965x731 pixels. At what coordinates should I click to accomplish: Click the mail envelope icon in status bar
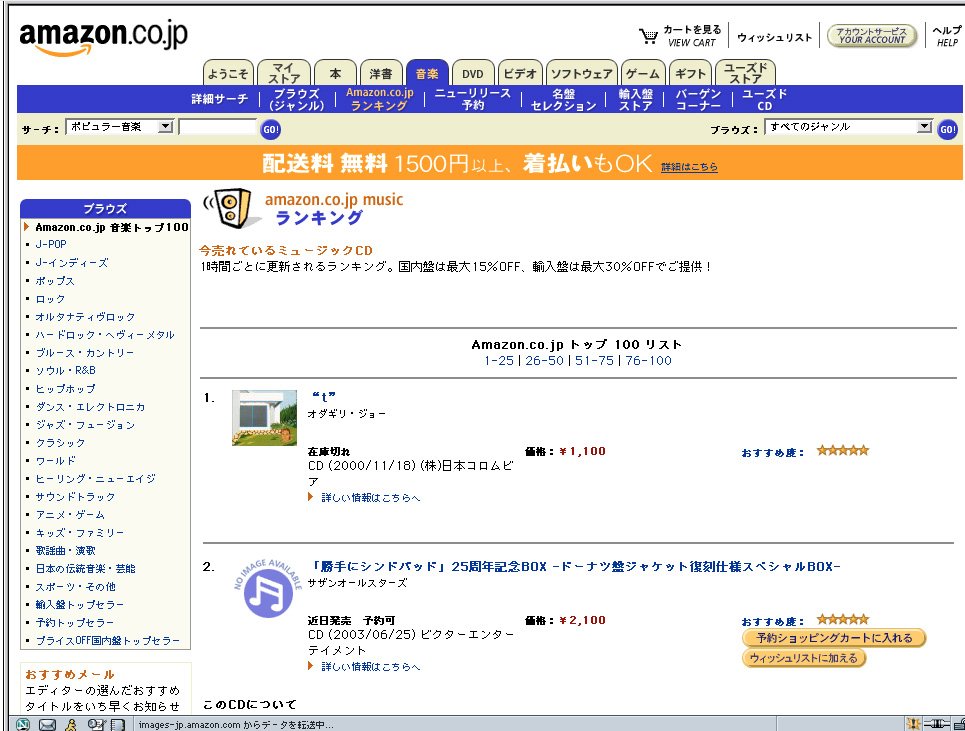click(47, 724)
